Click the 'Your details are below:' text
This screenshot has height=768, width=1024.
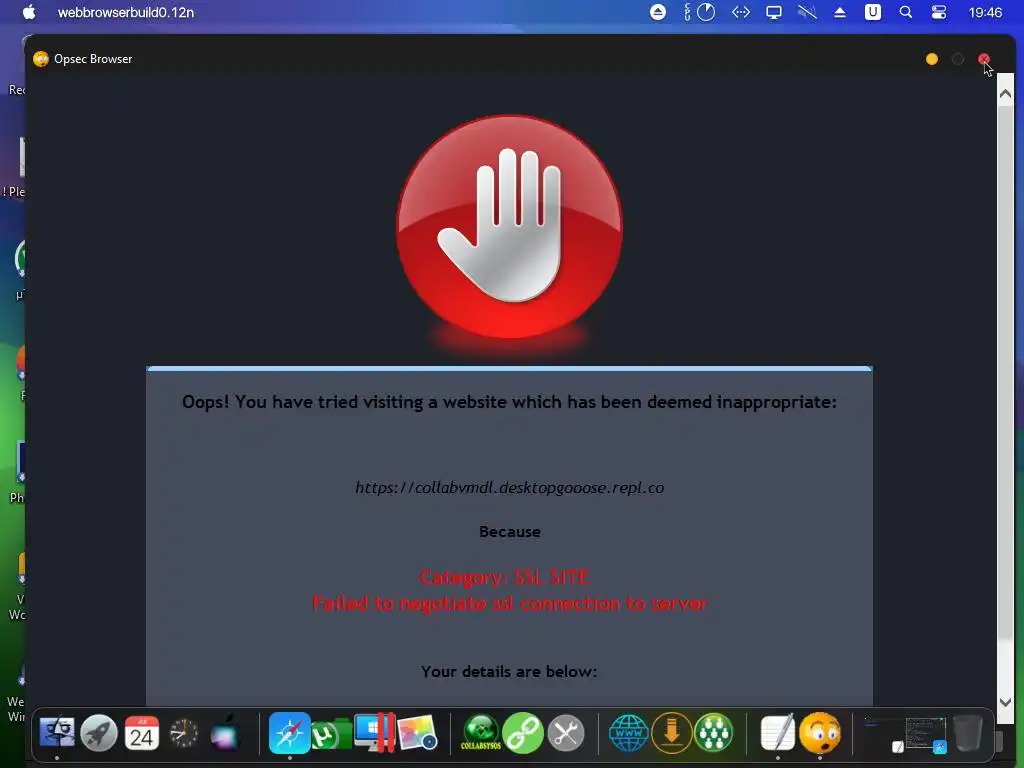coord(509,672)
